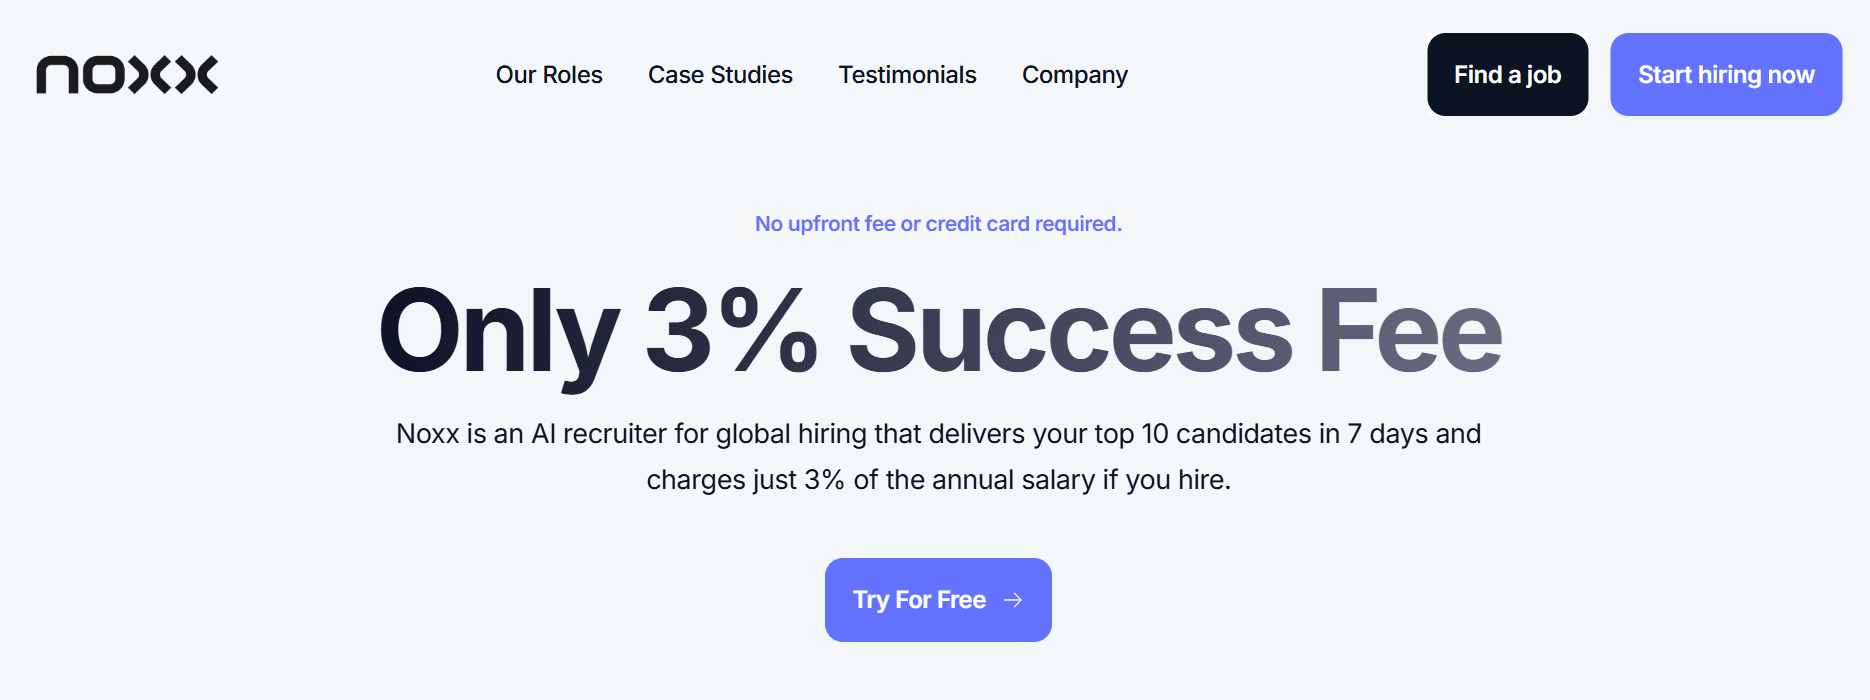This screenshot has height=700, width=1870.
Task: Click the 'o' letterform in the noxx logo
Action: 104,74
